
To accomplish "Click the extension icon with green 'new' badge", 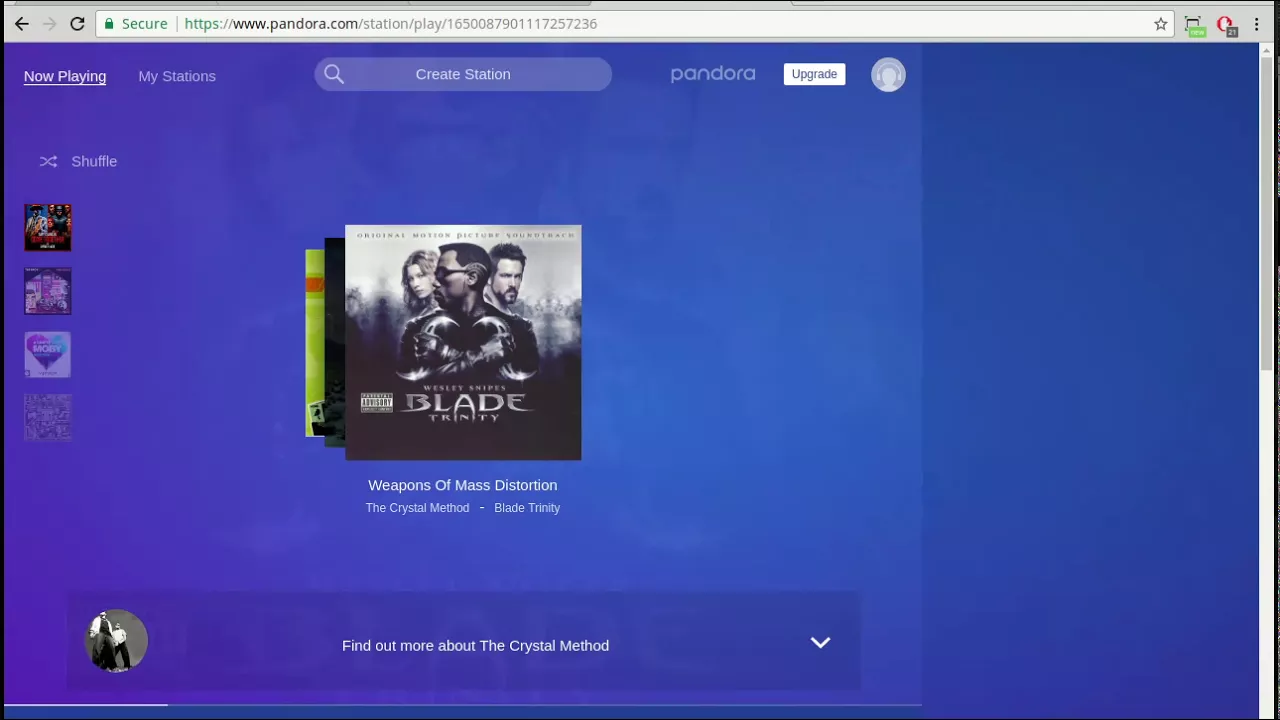I will tap(1194, 26).
